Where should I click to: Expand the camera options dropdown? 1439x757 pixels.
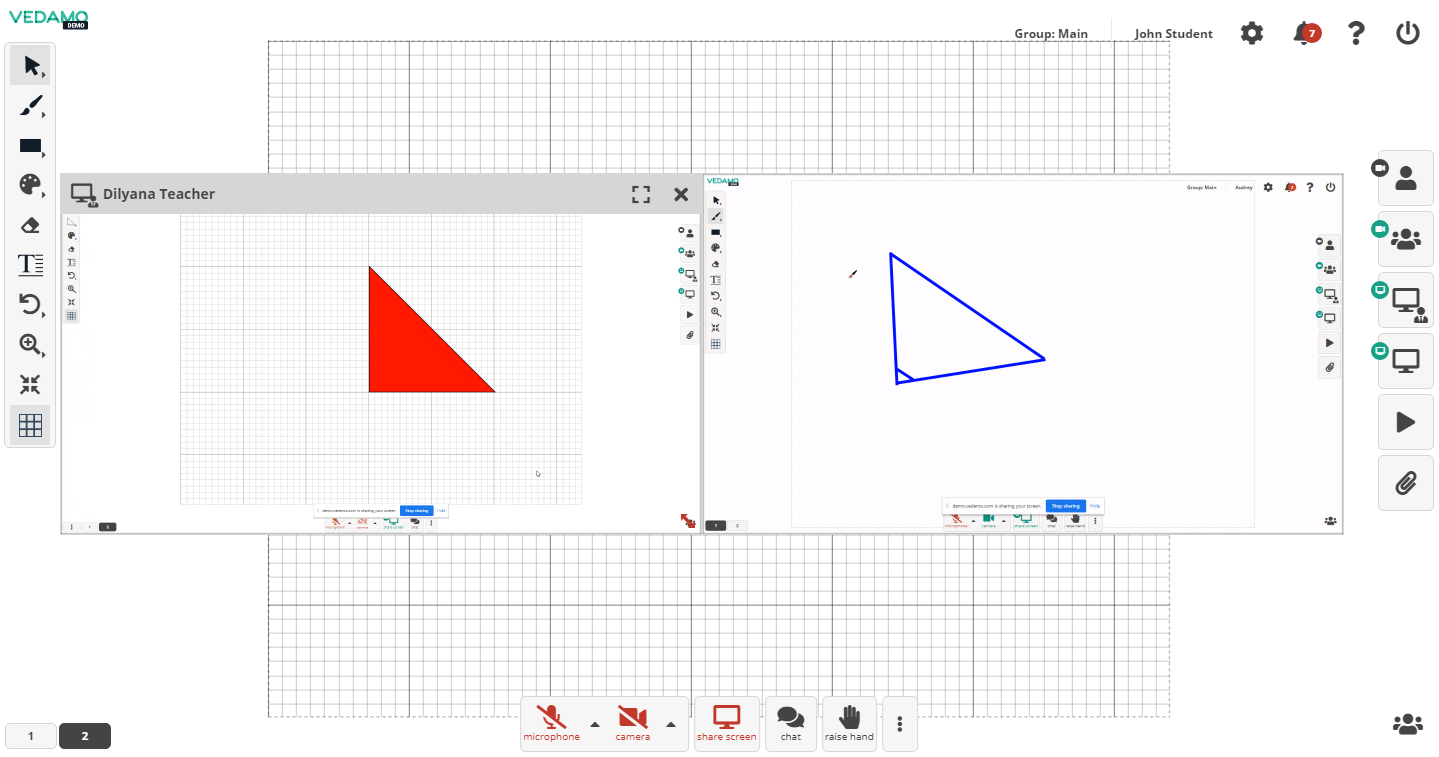point(672,723)
